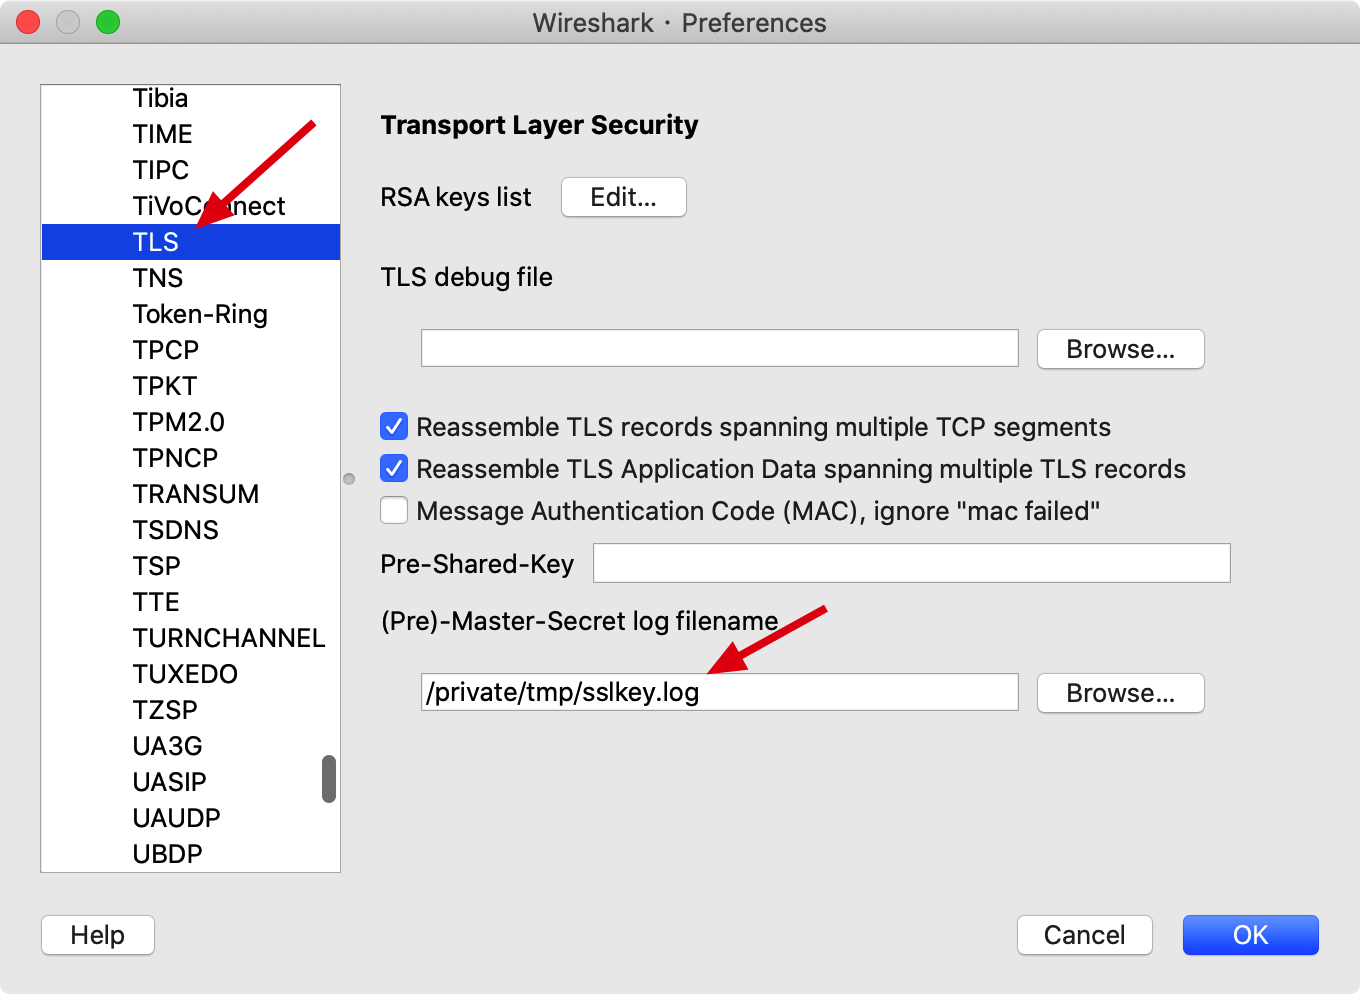1360x994 pixels.
Task: Select the TLS protocol entry
Action: (191, 242)
